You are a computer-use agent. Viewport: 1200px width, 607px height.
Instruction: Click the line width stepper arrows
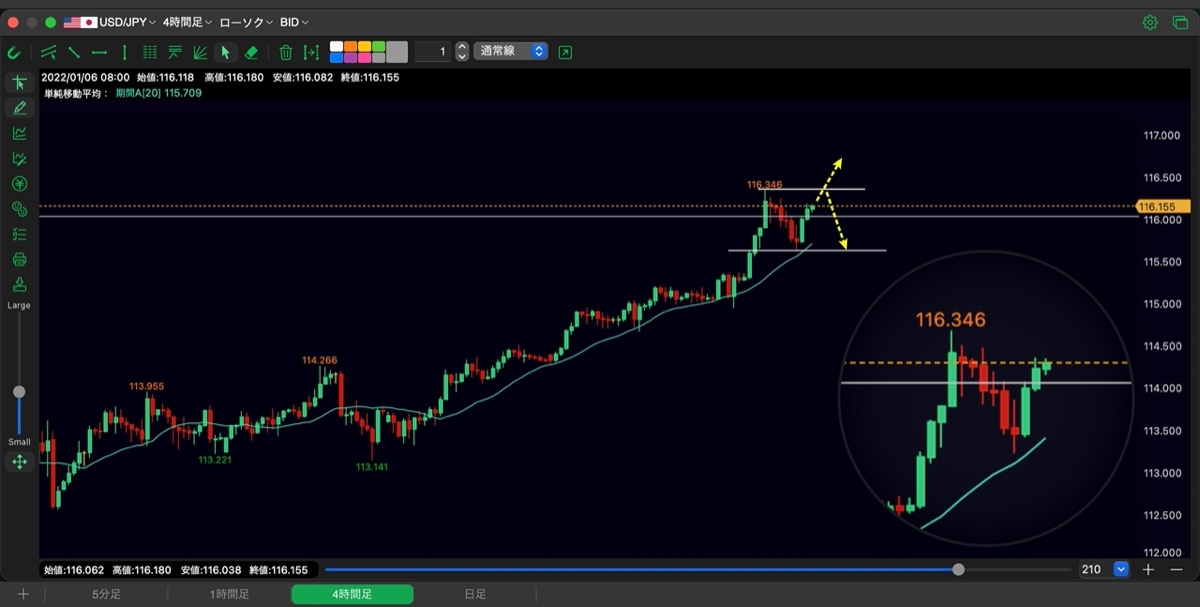462,51
